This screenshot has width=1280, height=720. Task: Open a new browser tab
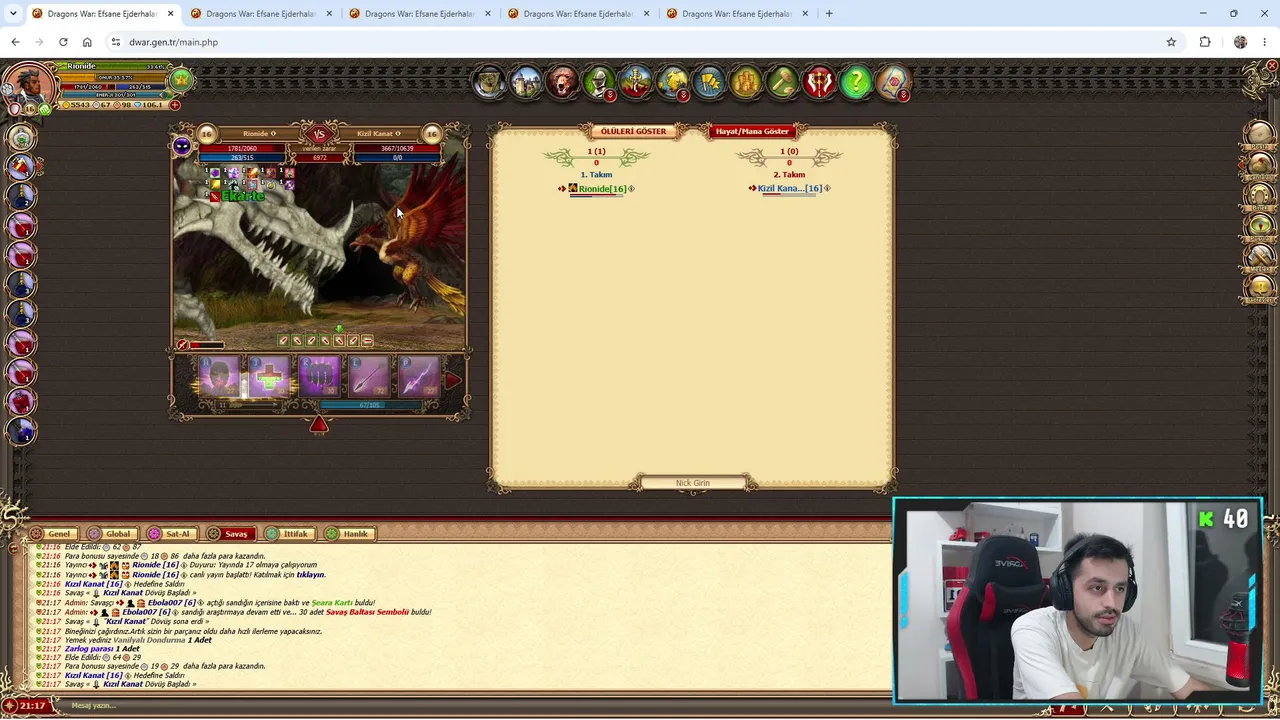829,14
